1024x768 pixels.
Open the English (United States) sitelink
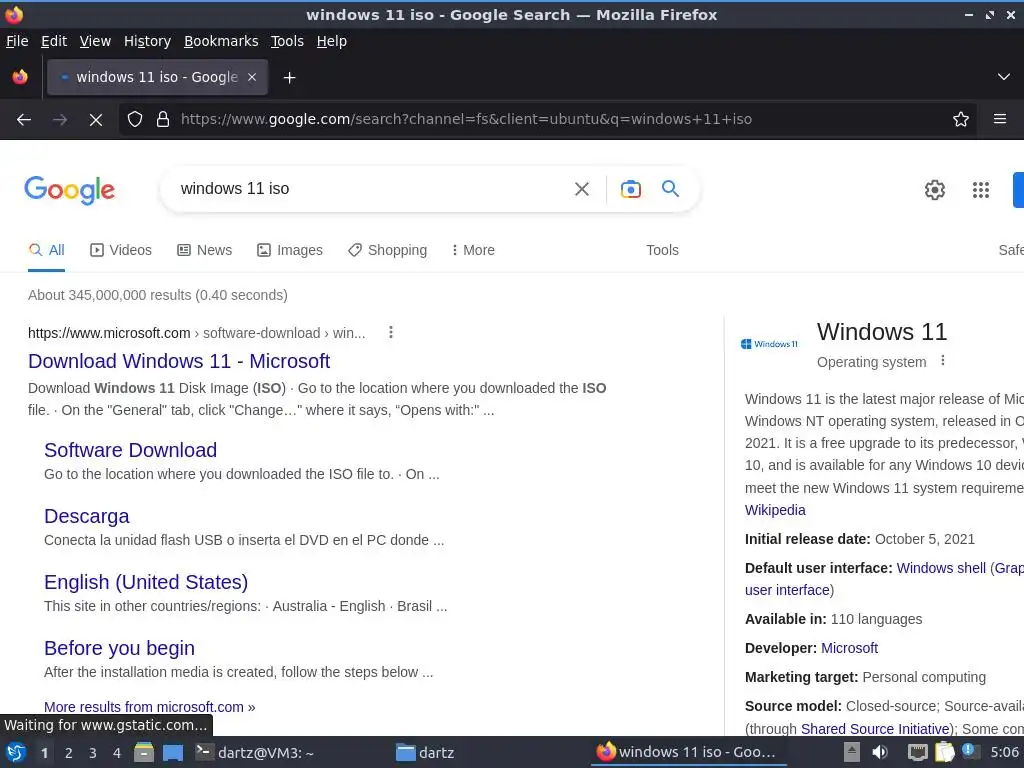click(x=146, y=582)
